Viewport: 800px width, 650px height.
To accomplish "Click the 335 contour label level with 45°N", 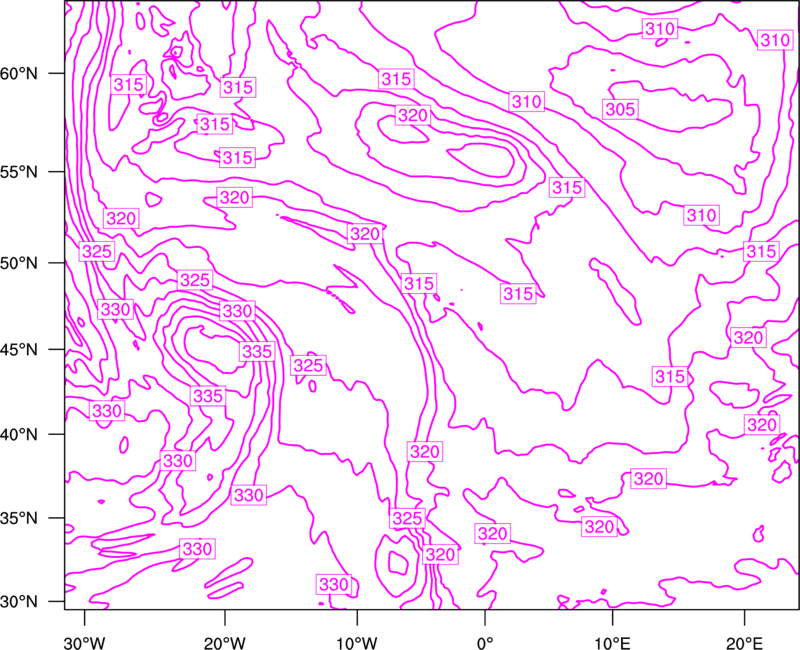I will click(x=257, y=352).
